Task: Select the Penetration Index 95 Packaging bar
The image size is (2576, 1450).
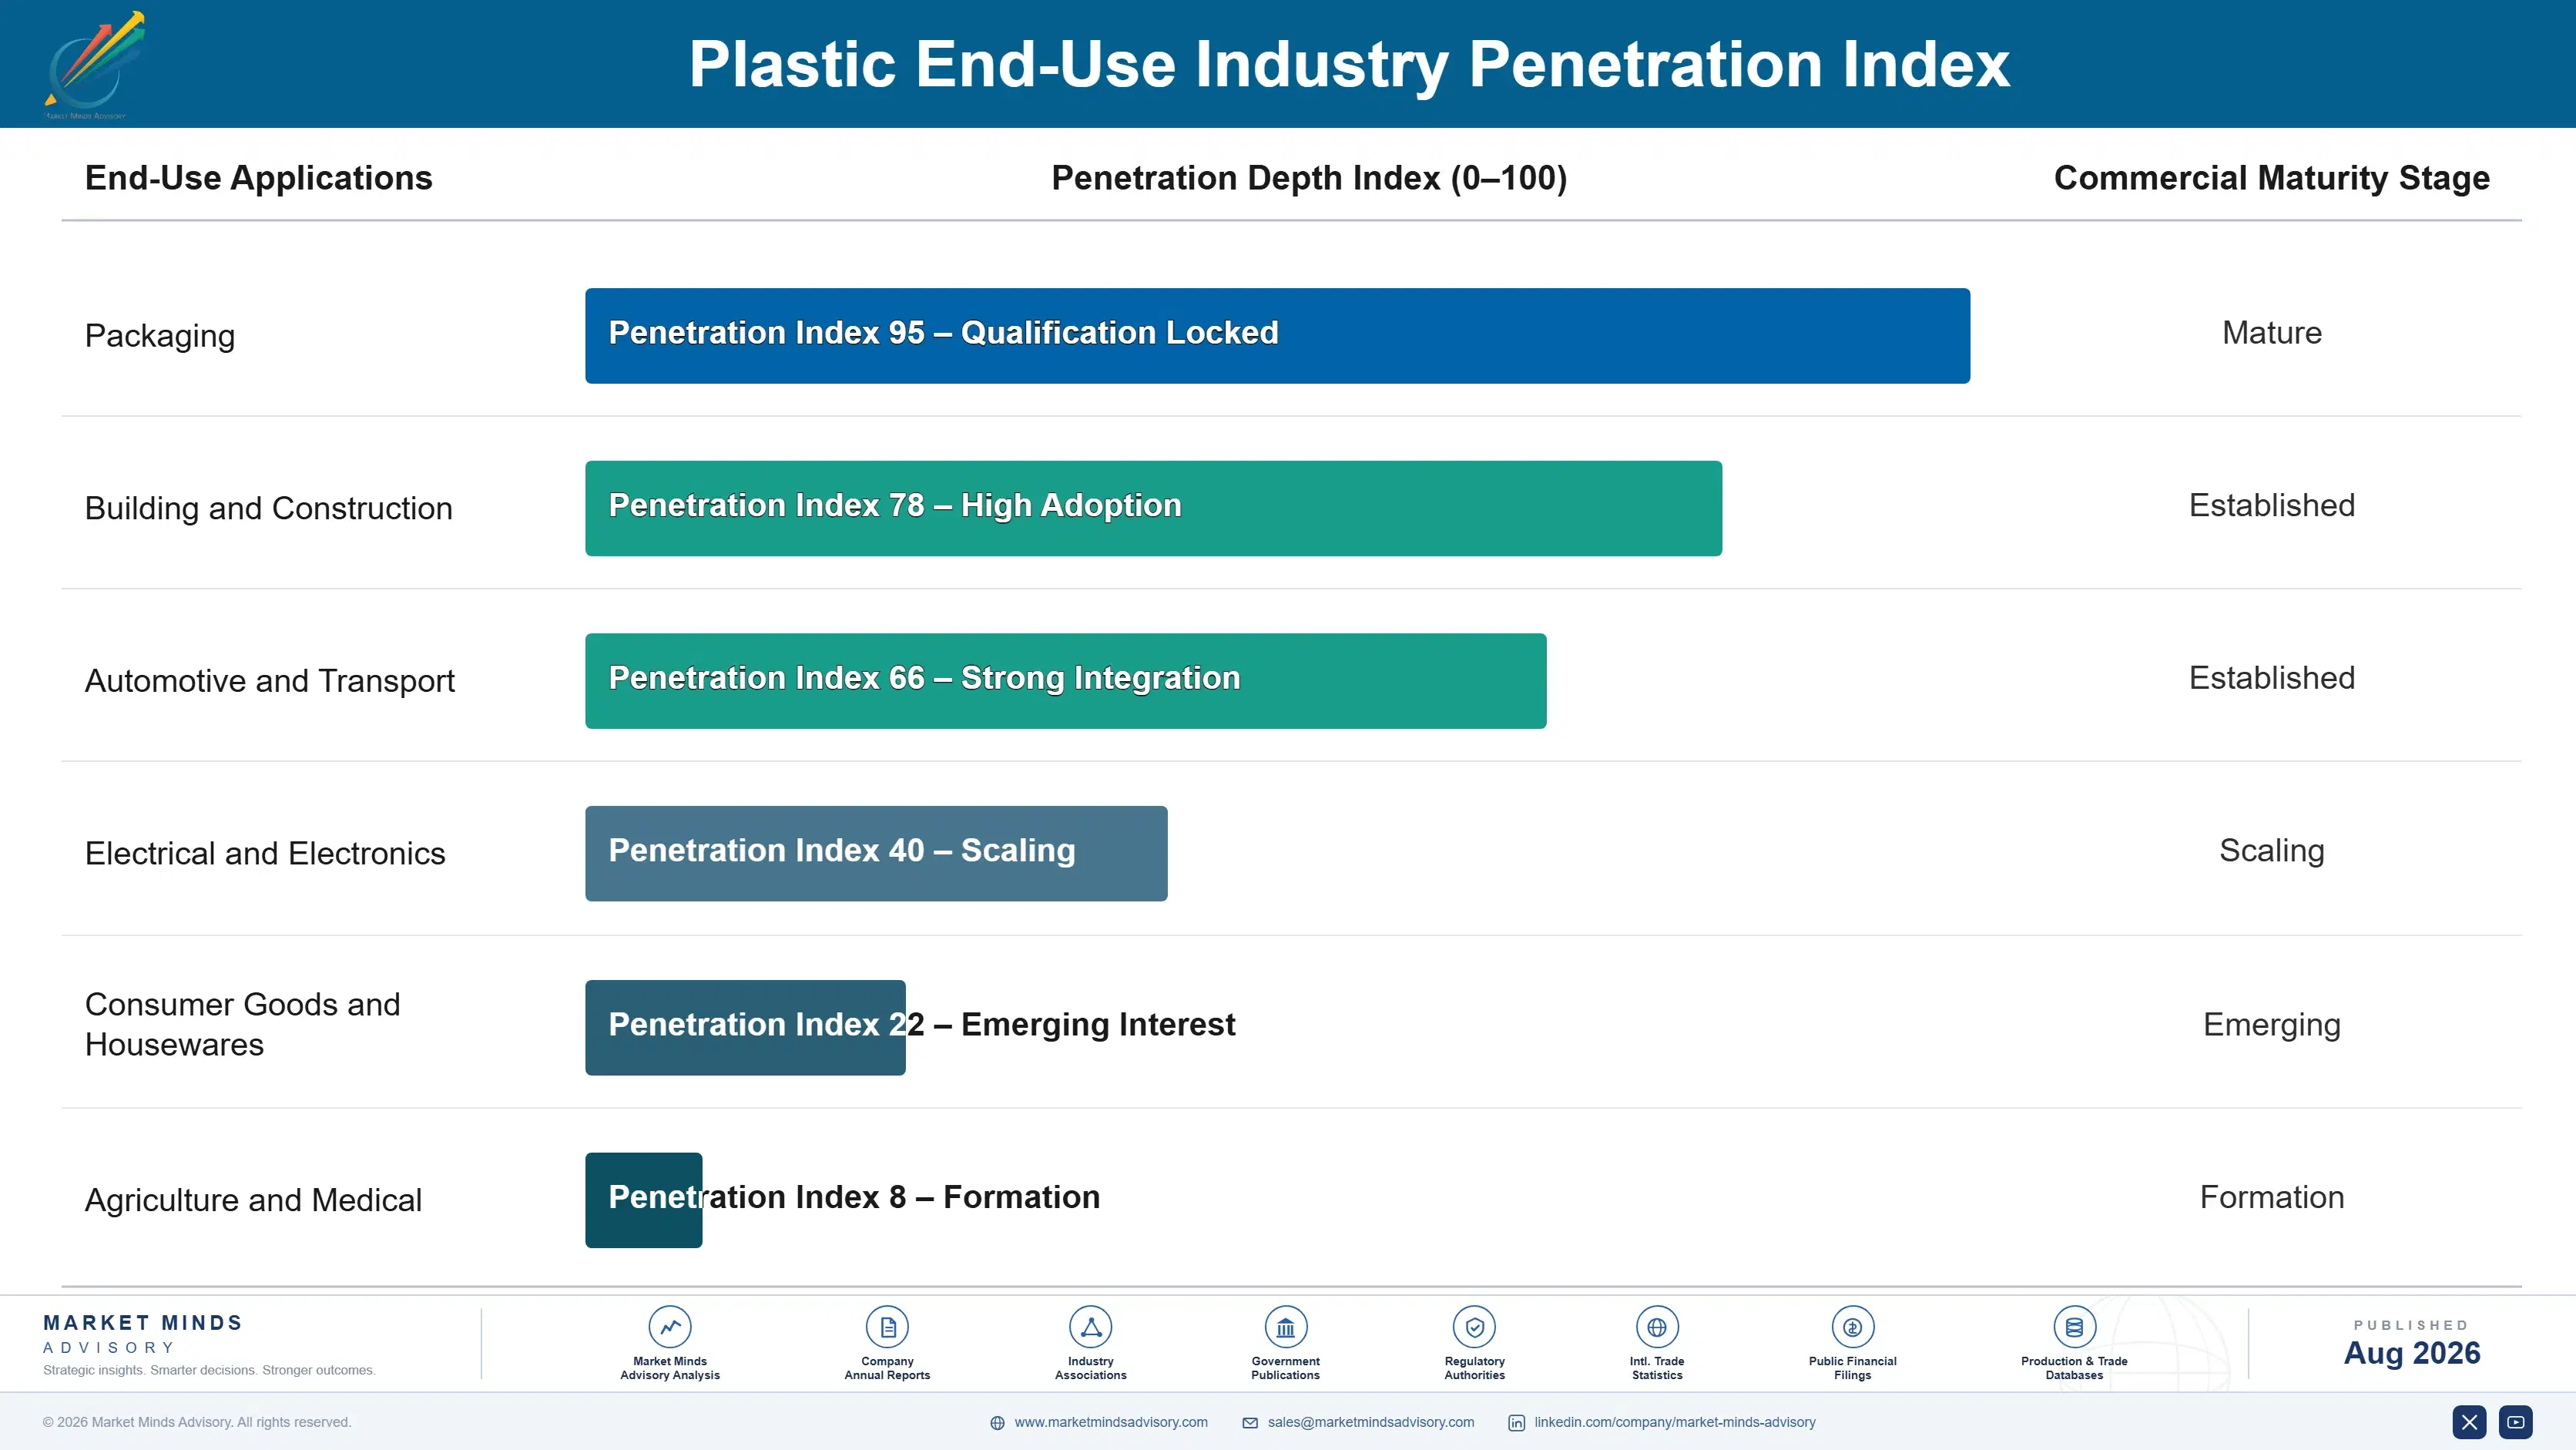Action: click(1277, 336)
